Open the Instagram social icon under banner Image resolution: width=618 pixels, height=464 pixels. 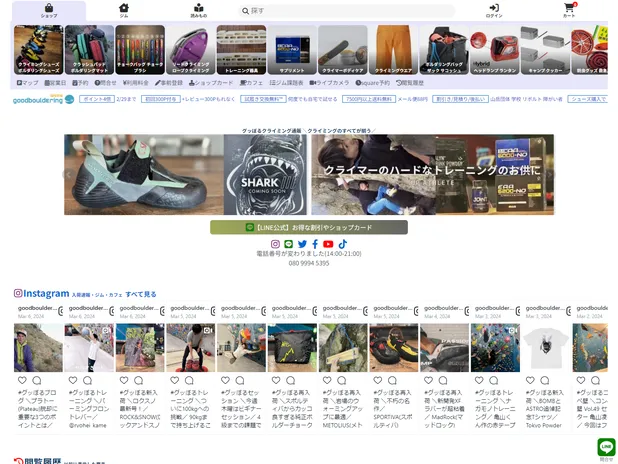coord(275,244)
